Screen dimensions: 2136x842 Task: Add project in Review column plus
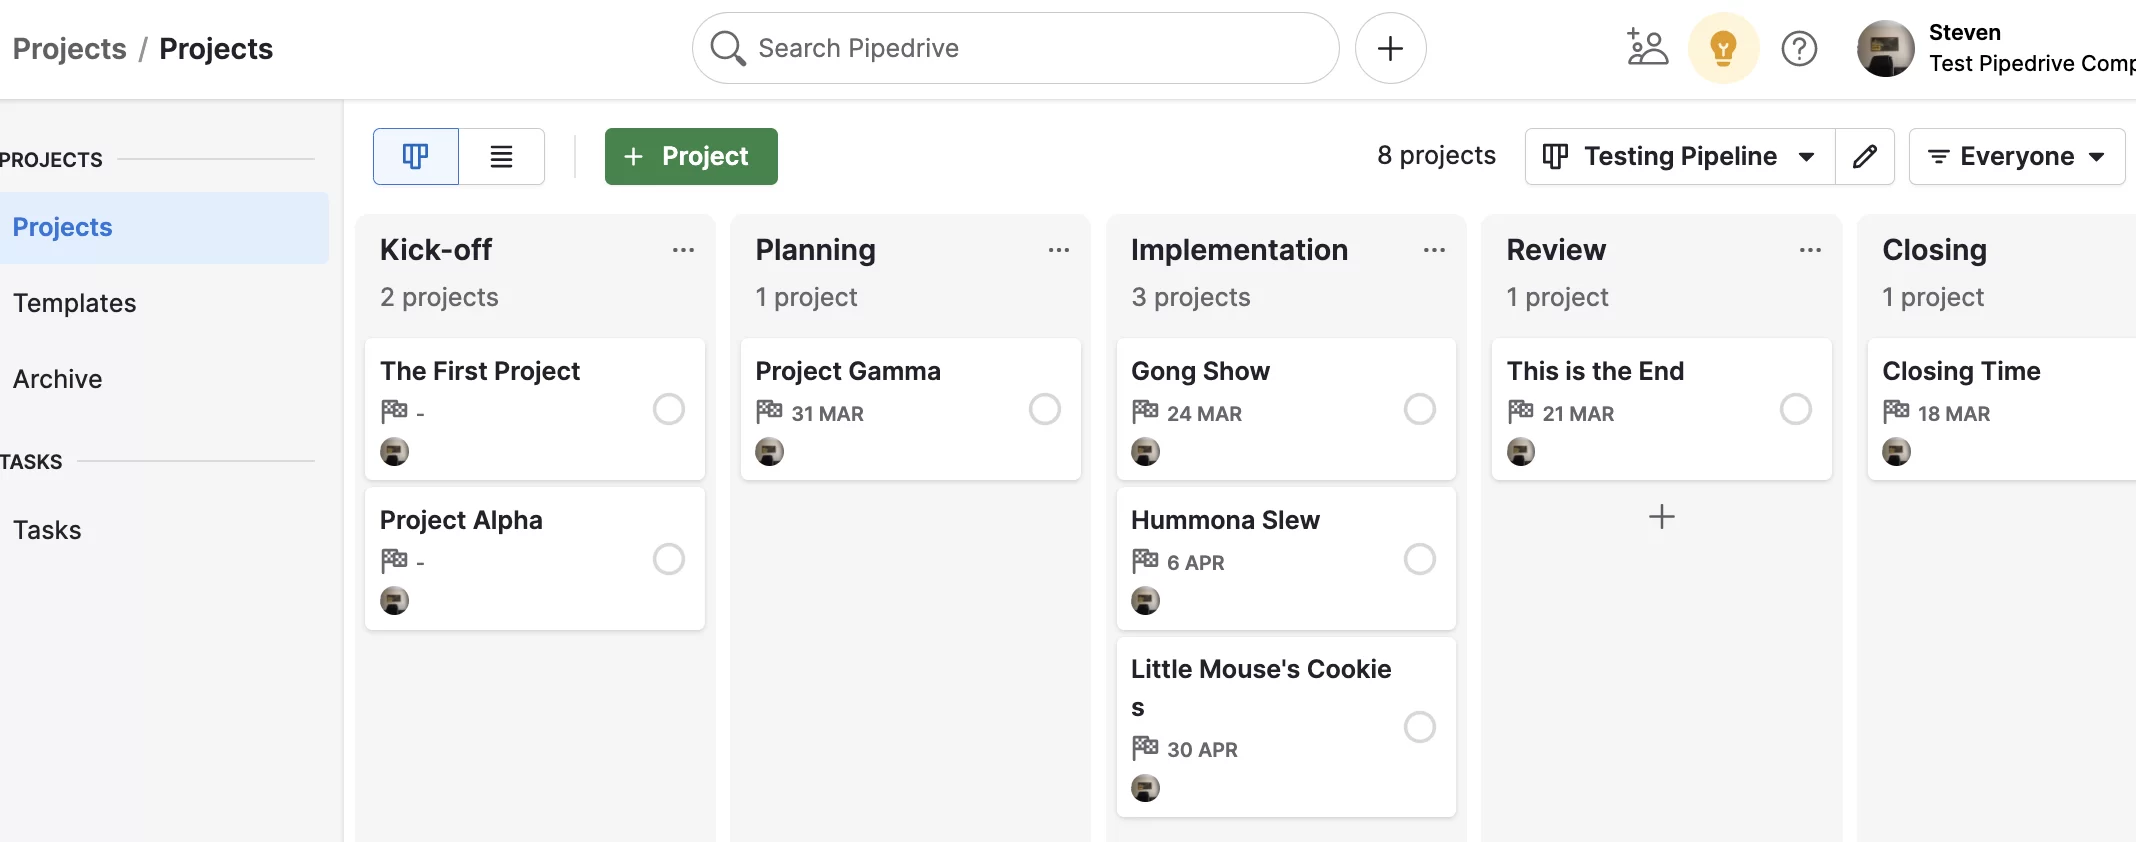1661,517
